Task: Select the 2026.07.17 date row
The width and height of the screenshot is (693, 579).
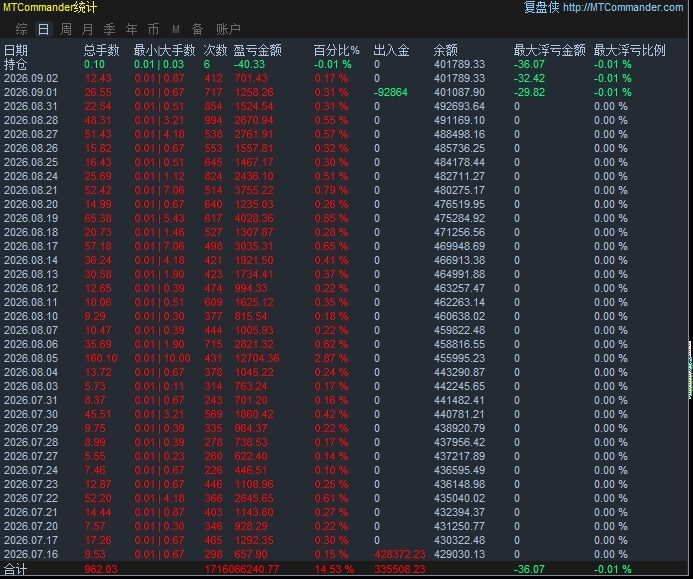Action: click(x=31, y=540)
